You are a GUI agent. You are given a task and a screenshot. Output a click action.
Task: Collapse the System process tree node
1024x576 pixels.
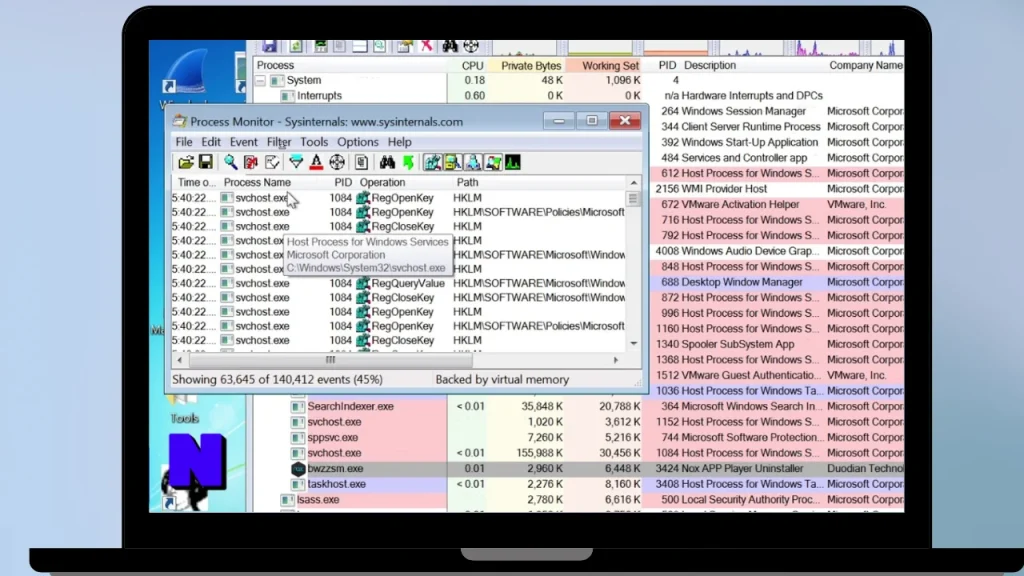261,80
